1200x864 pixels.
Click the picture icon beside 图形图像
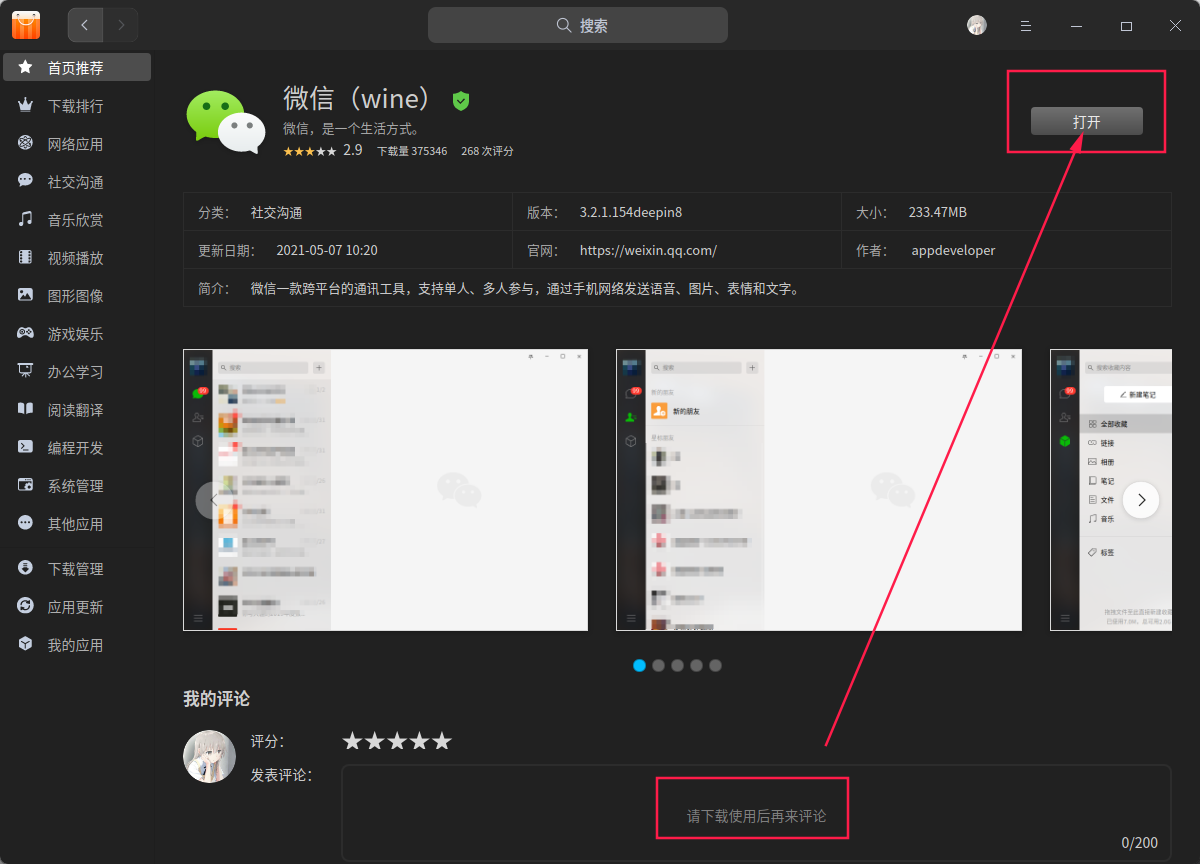(25, 295)
